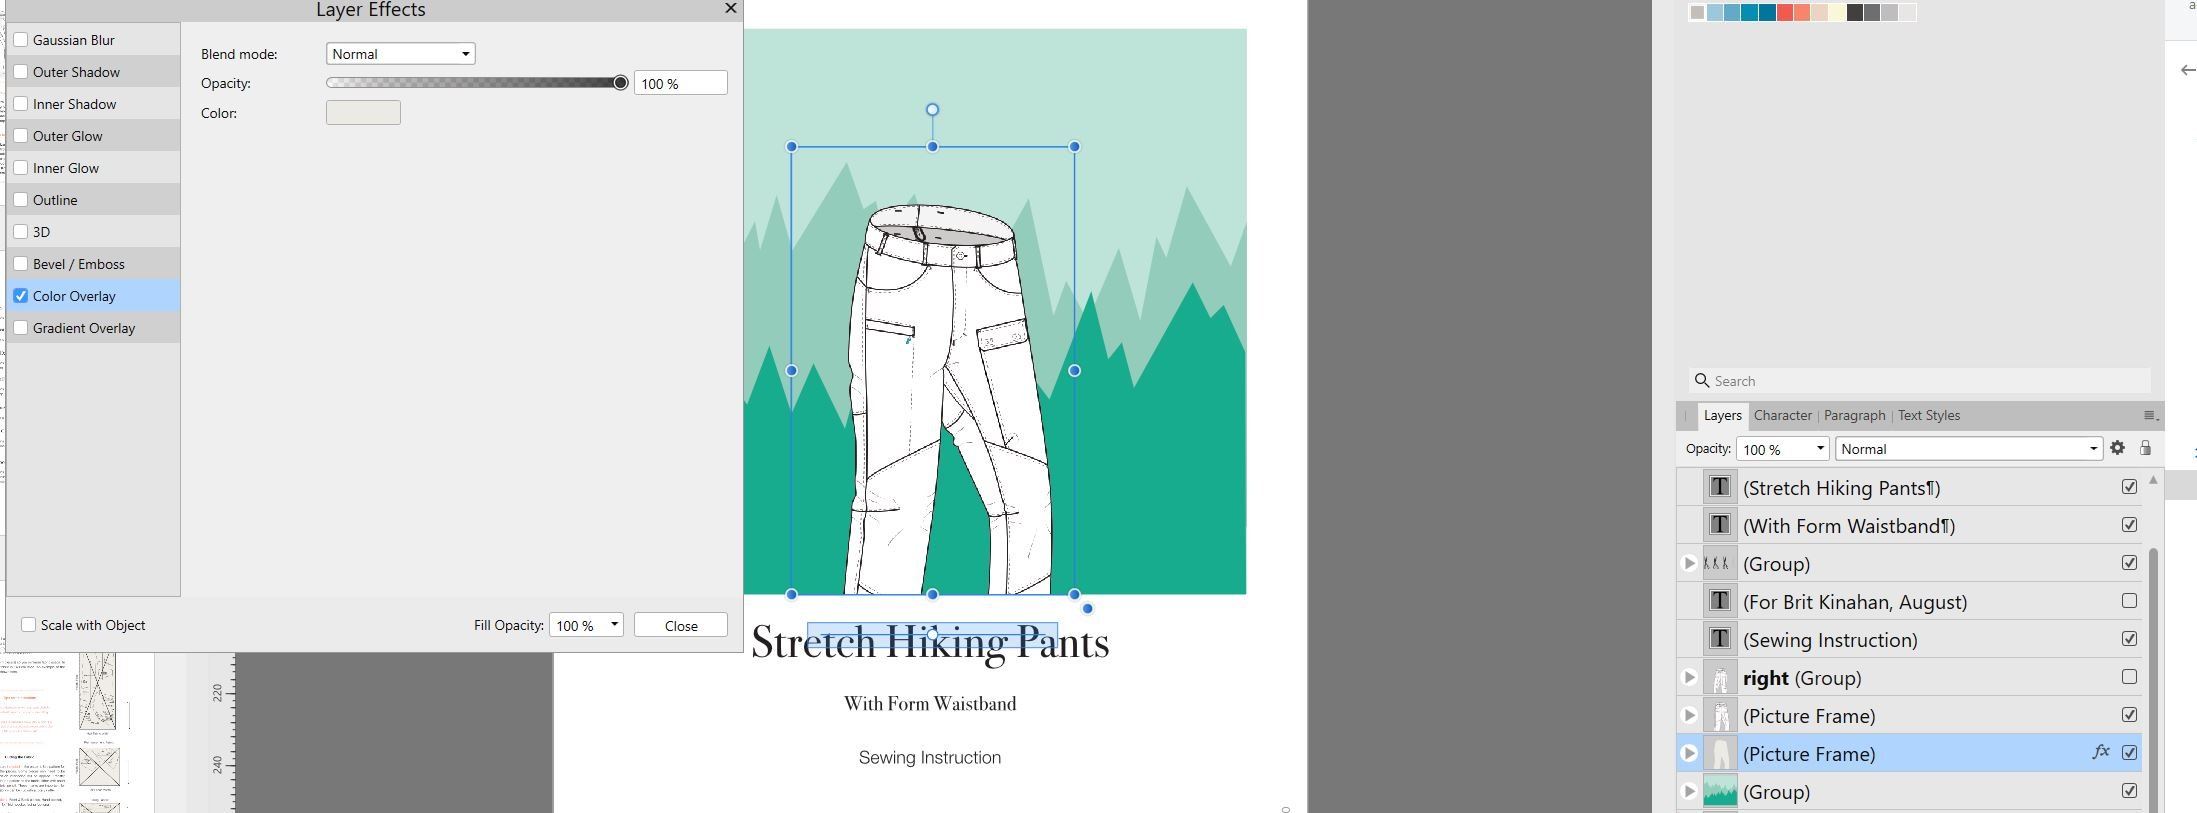Image resolution: width=2197 pixels, height=813 pixels.
Task: Open the Fill Opacity dropdown
Action: [x=586, y=625]
